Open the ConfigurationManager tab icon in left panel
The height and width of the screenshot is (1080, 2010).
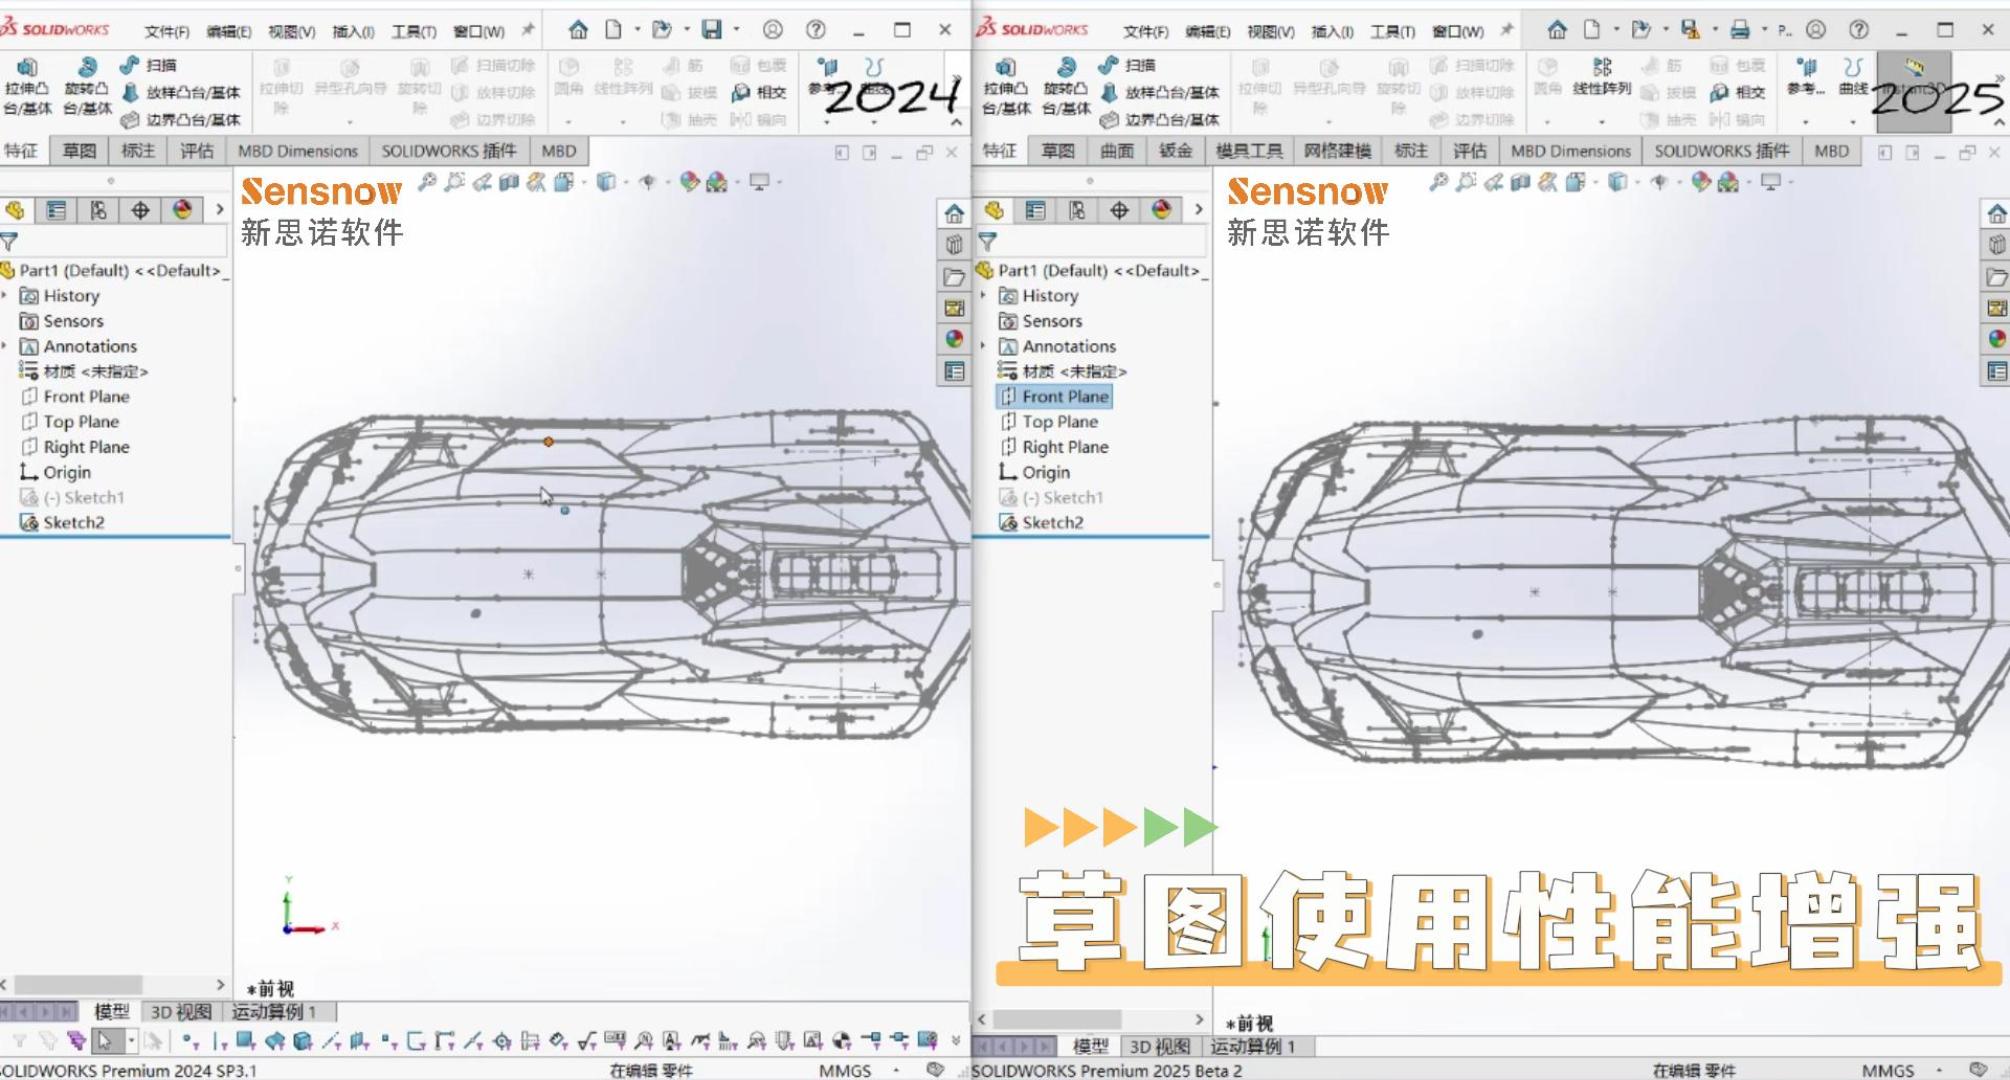tap(98, 210)
